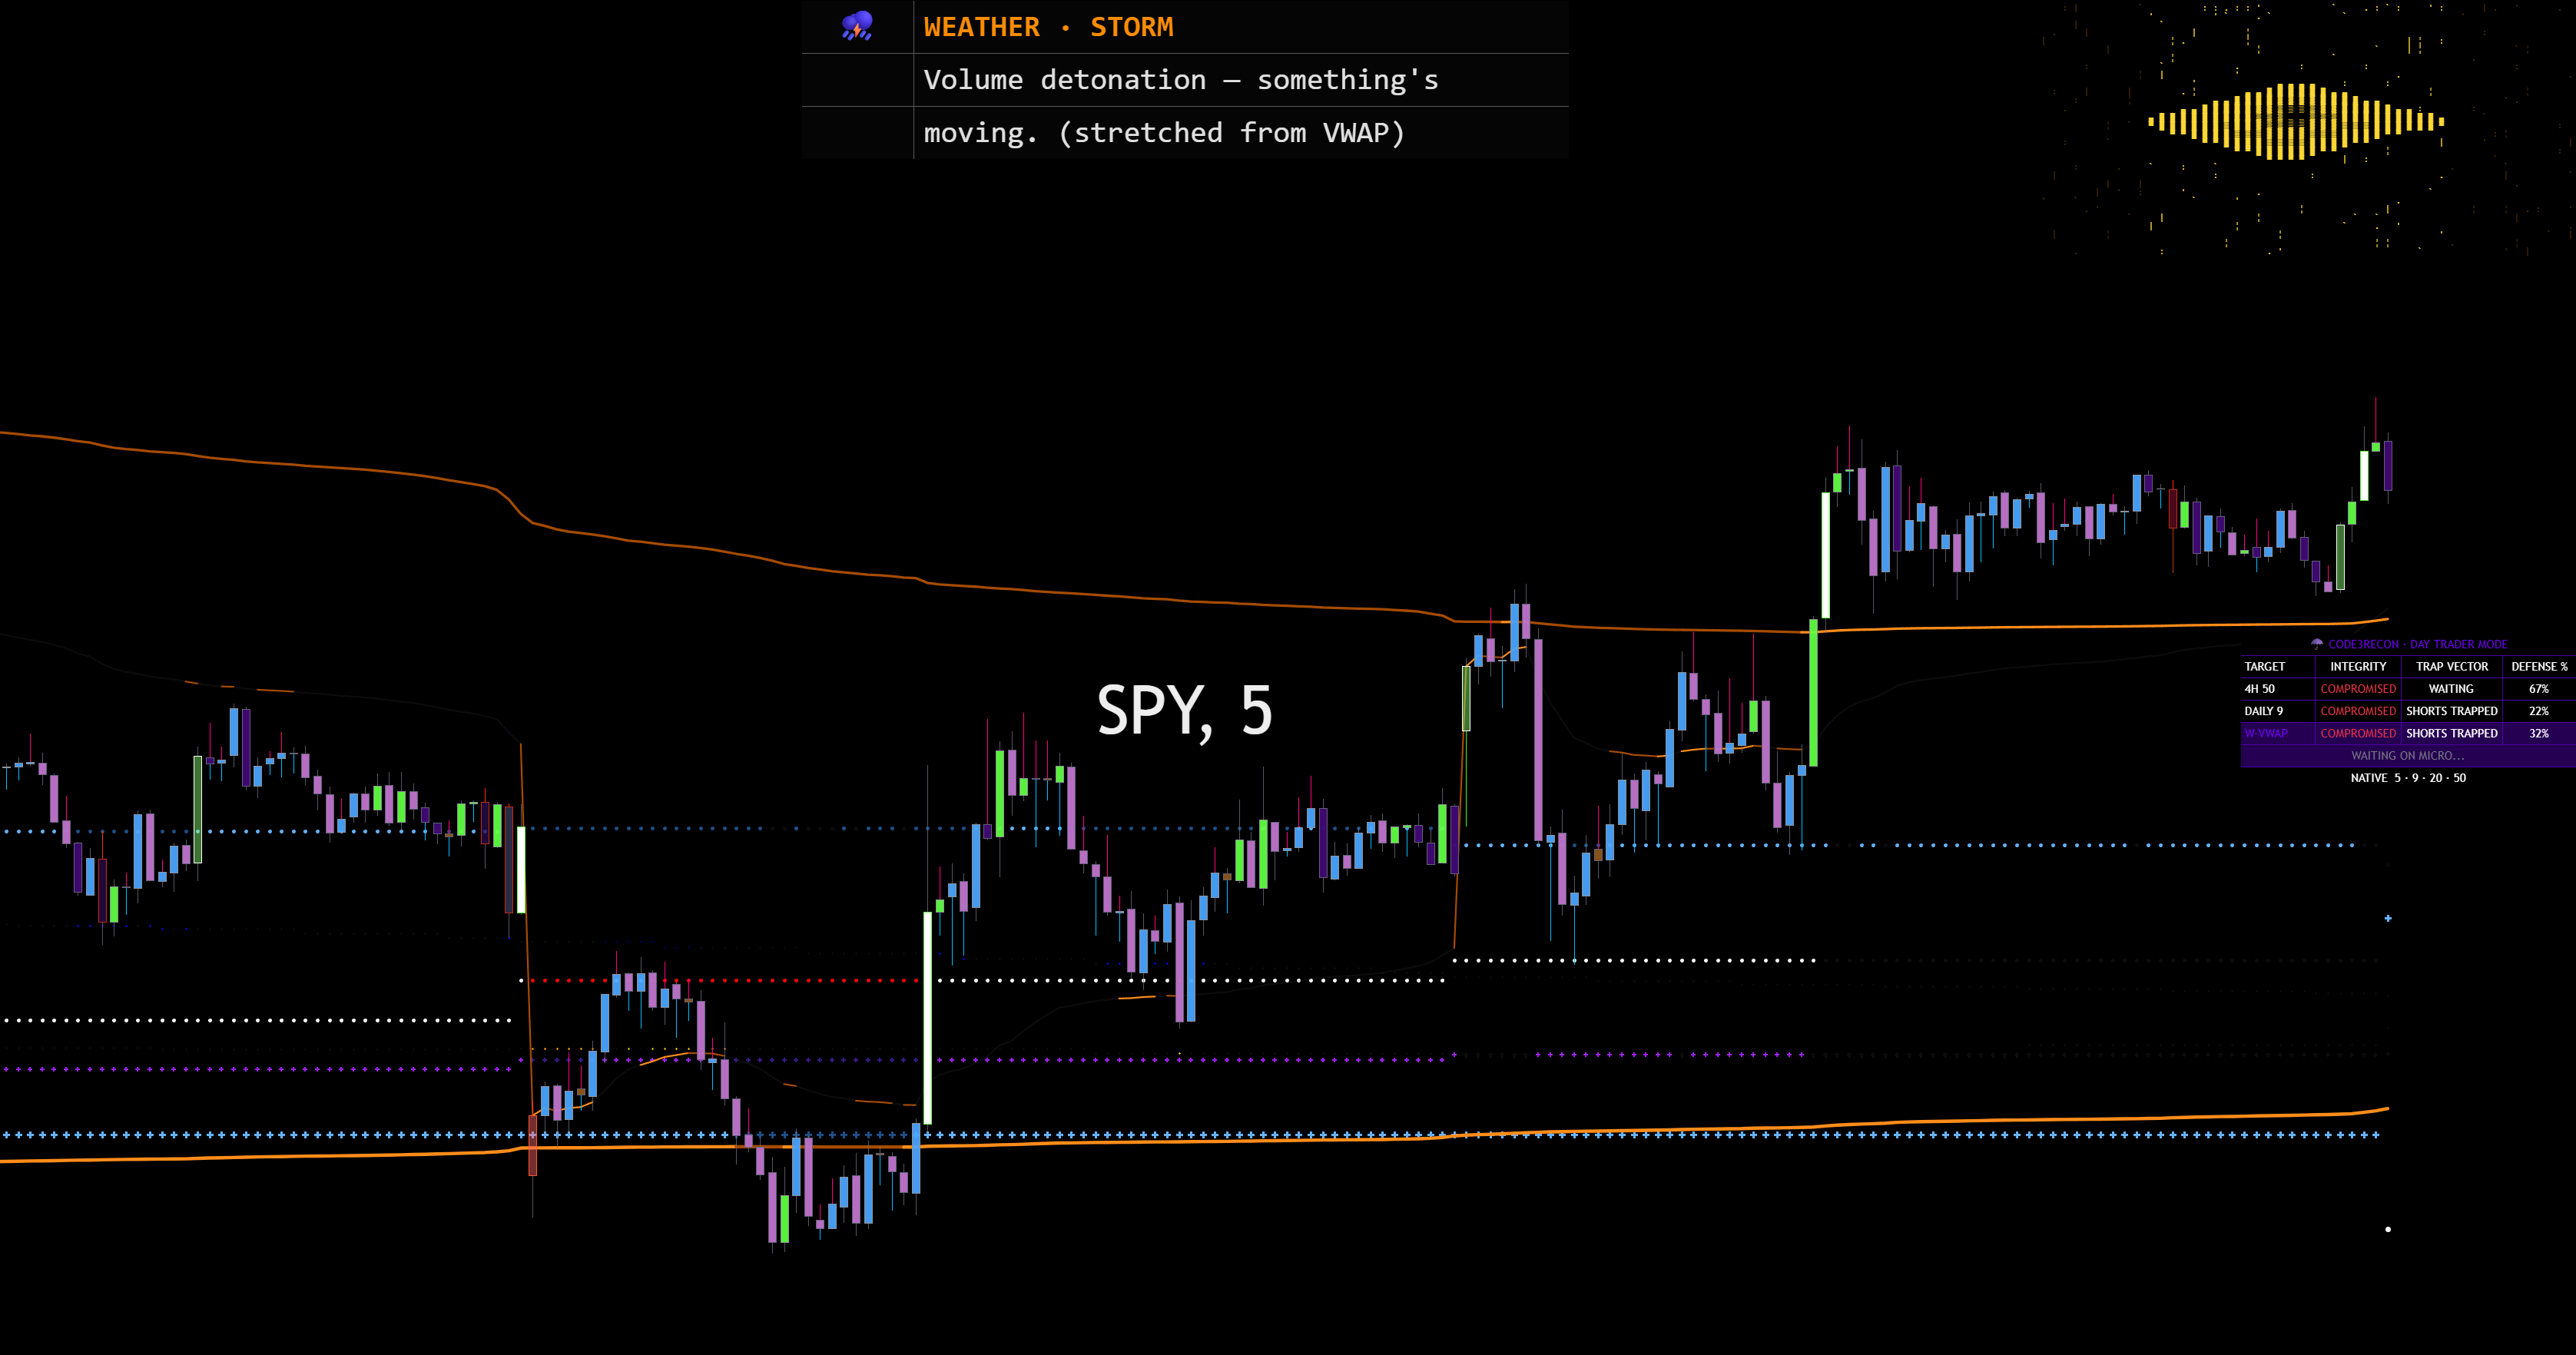Click the small blue plus marker at chart's right edge
This screenshot has width=2576, height=1355.
pyautogui.click(x=2388, y=918)
